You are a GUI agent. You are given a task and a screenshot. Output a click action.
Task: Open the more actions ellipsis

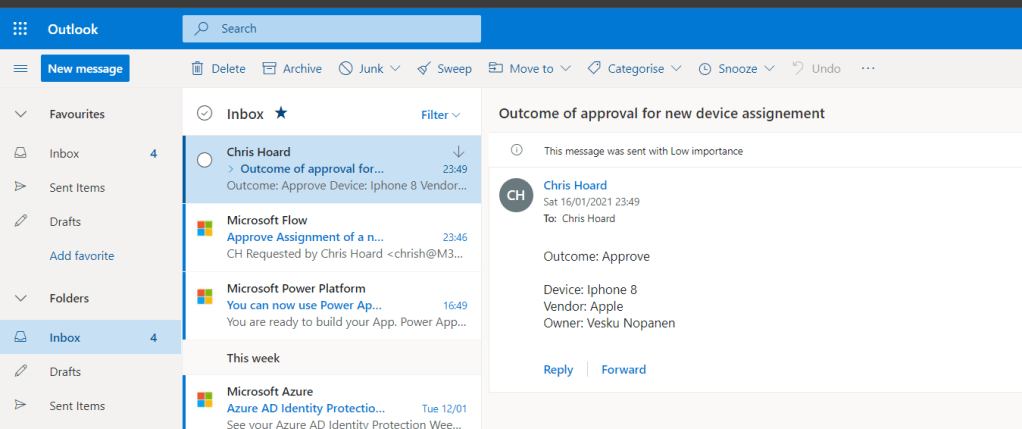coord(867,68)
